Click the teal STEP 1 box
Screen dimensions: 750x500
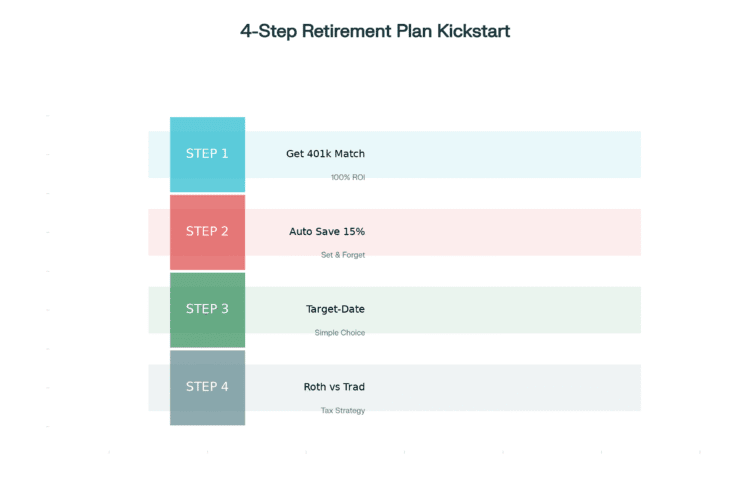(207, 154)
